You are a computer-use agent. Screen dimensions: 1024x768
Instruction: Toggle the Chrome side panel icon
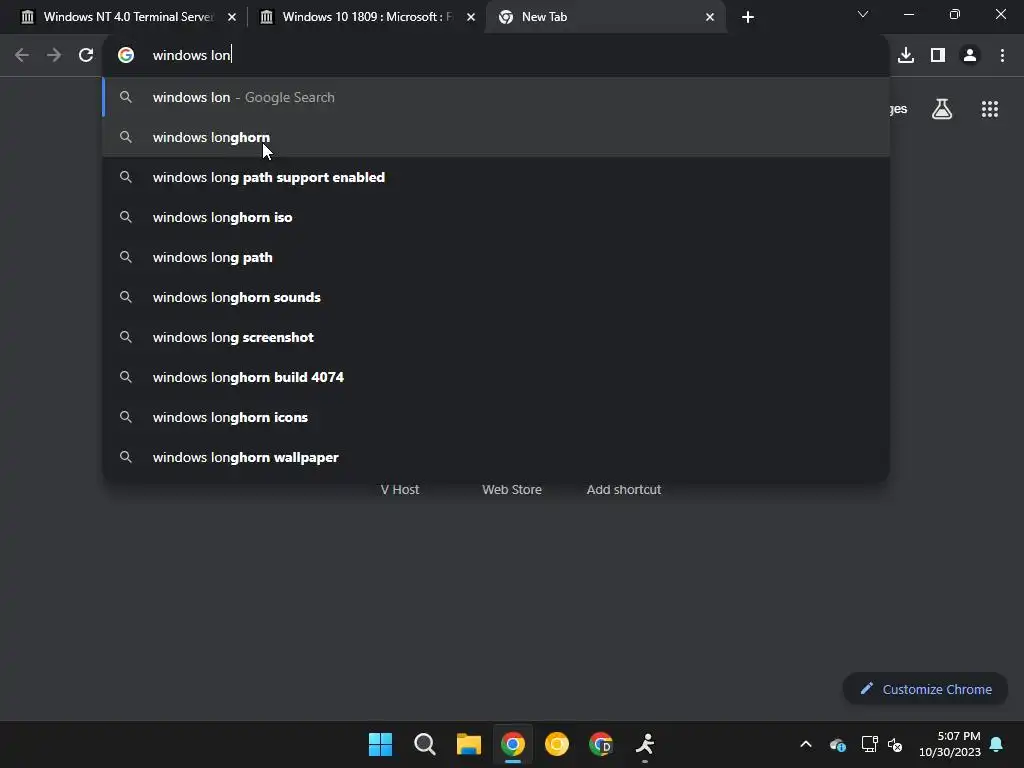(938, 56)
